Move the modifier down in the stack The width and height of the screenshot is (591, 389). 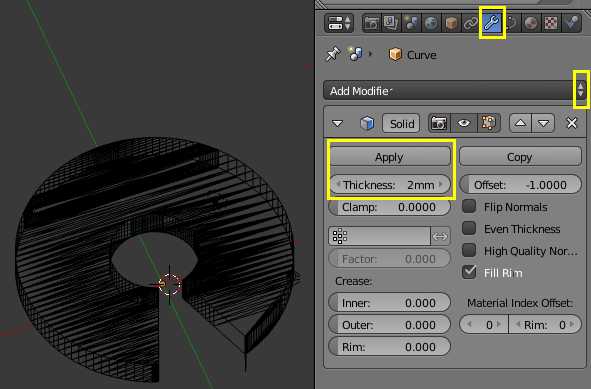coord(543,123)
